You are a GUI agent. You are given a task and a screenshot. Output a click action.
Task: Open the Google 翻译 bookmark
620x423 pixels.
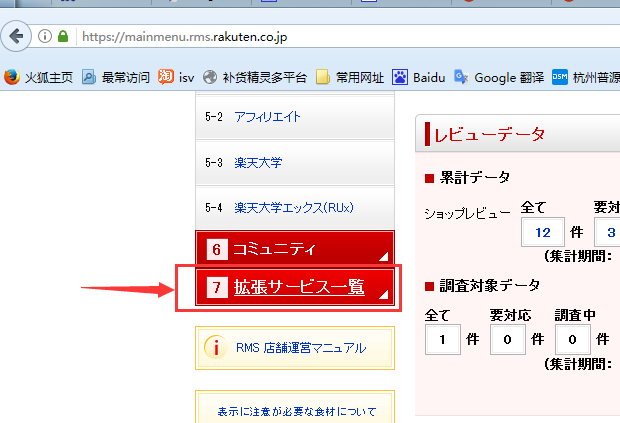499,77
